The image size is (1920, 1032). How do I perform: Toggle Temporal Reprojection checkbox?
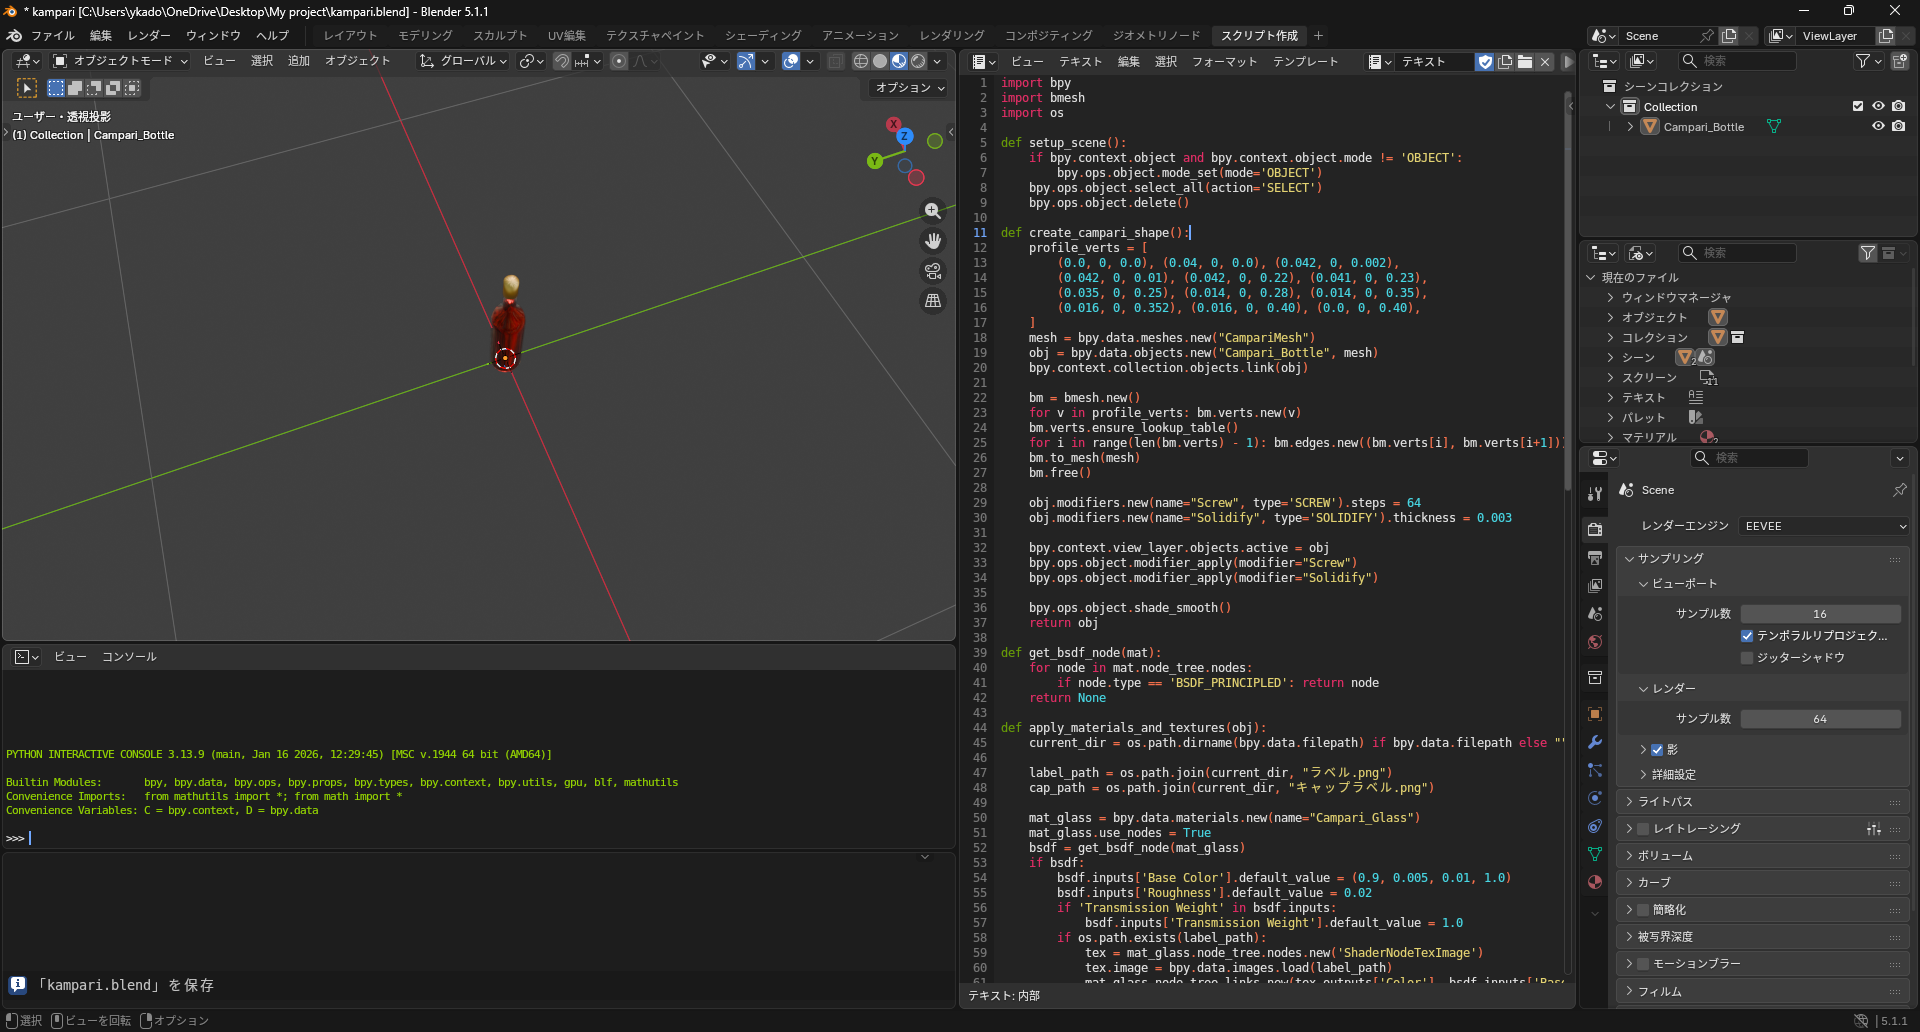coord(1747,636)
